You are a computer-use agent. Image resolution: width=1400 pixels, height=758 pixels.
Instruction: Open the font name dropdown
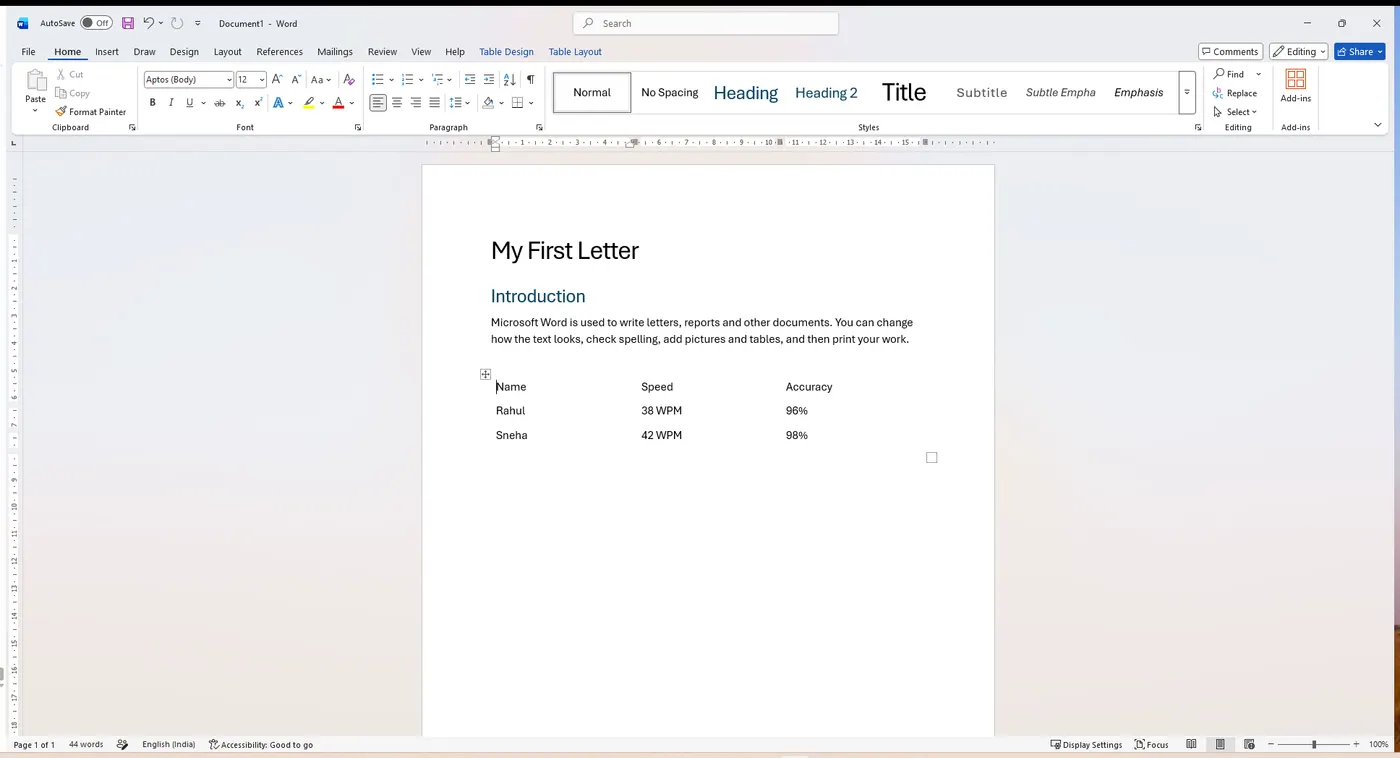tap(229, 79)
